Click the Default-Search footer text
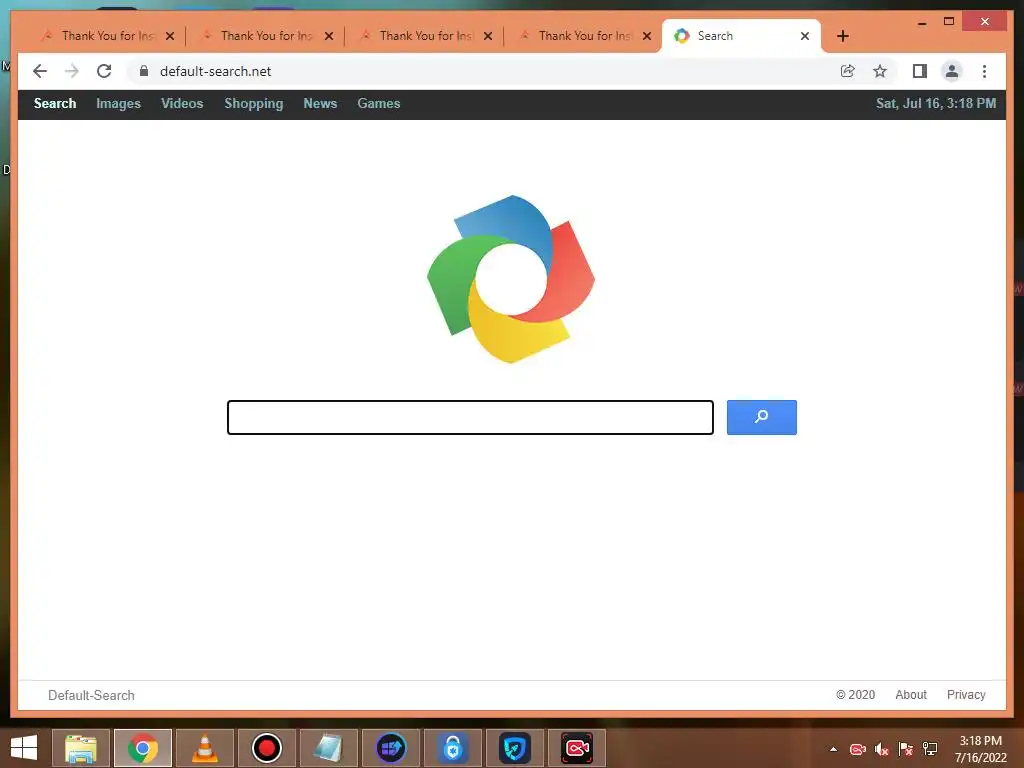Viewport: 1024px width, 768px height. [91, 695]
